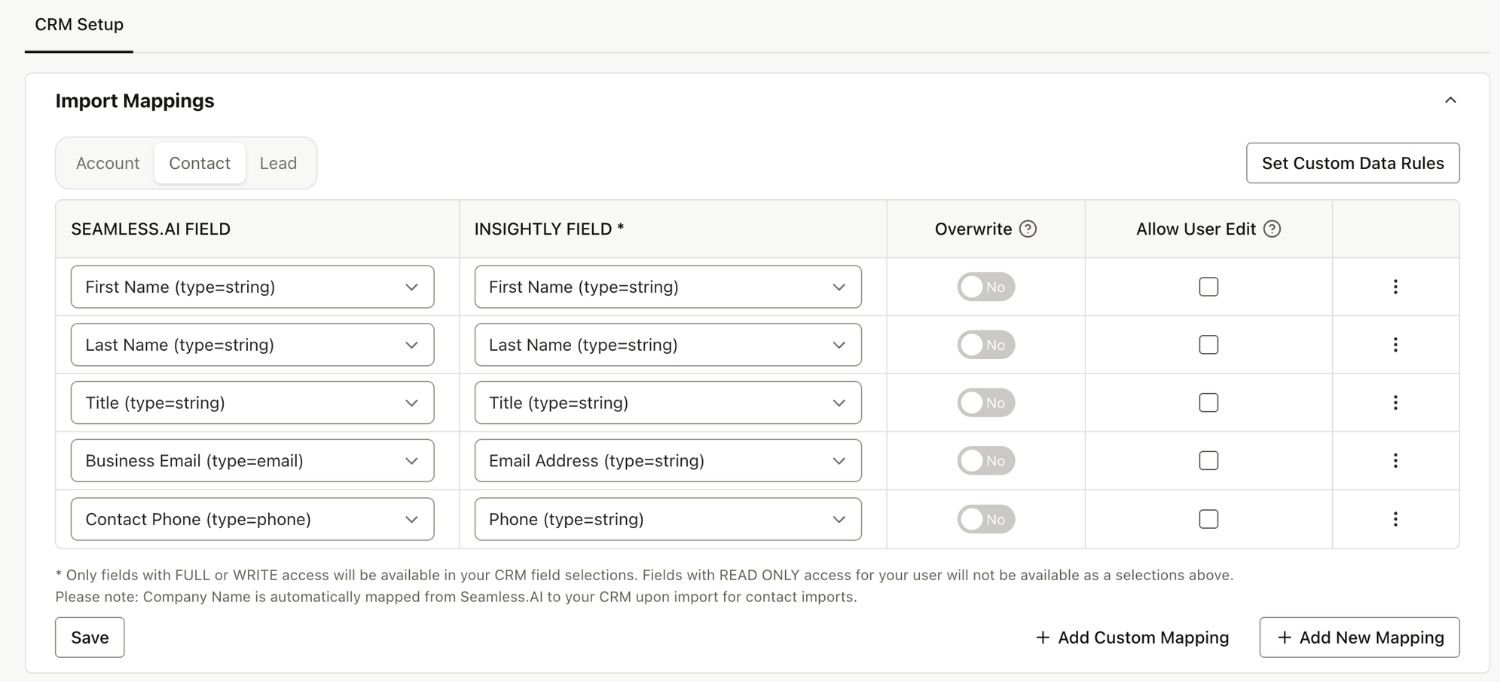Select the Contact mappings tab
This screenshot has width=1500, height=682.
pyautogui.click(x=200, y=163)
